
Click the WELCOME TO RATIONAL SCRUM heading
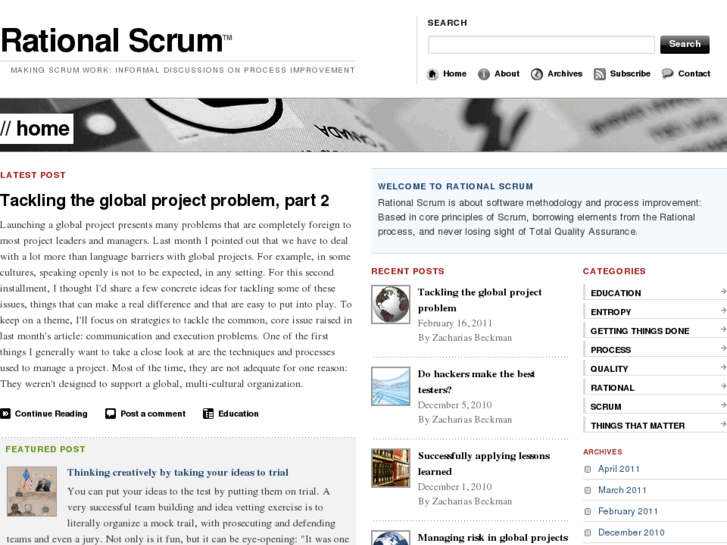[455, 186]
